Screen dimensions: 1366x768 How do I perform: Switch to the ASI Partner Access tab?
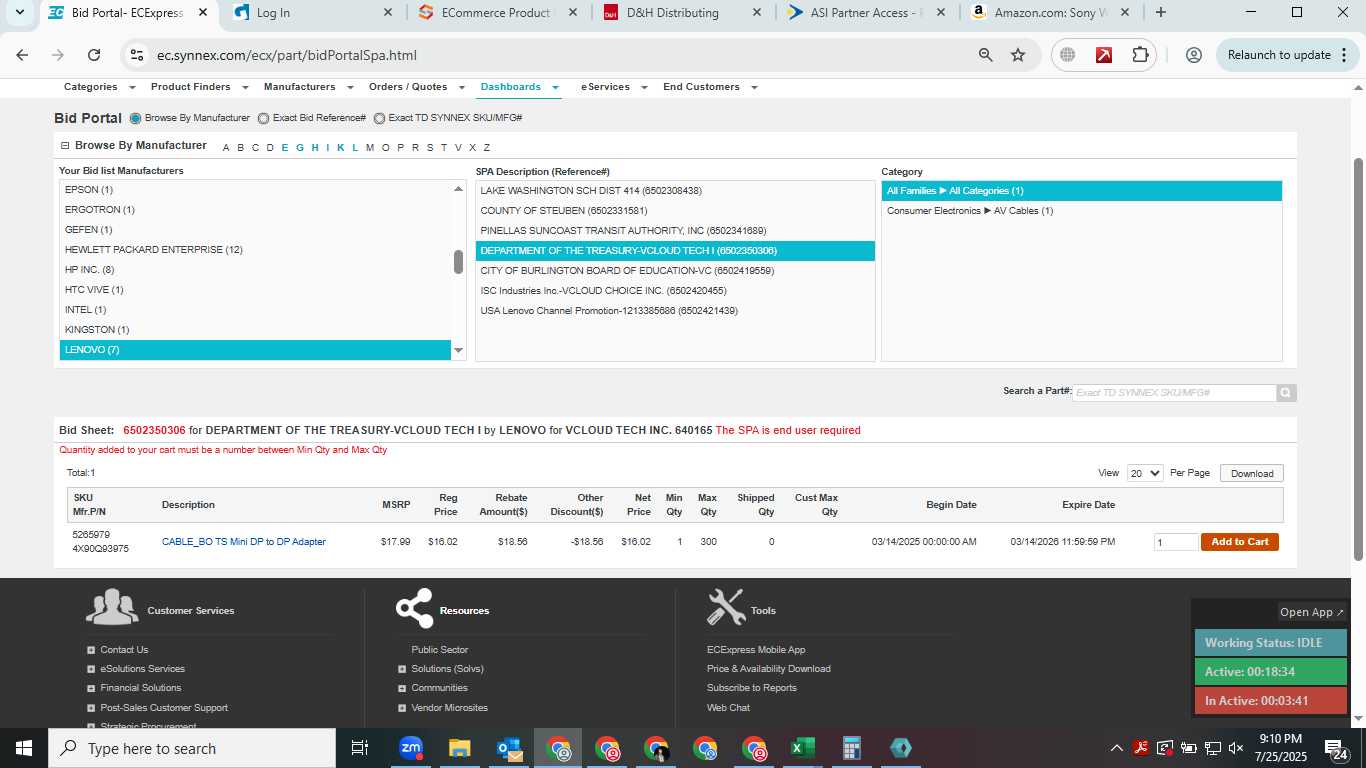click(x=867, y=13)
